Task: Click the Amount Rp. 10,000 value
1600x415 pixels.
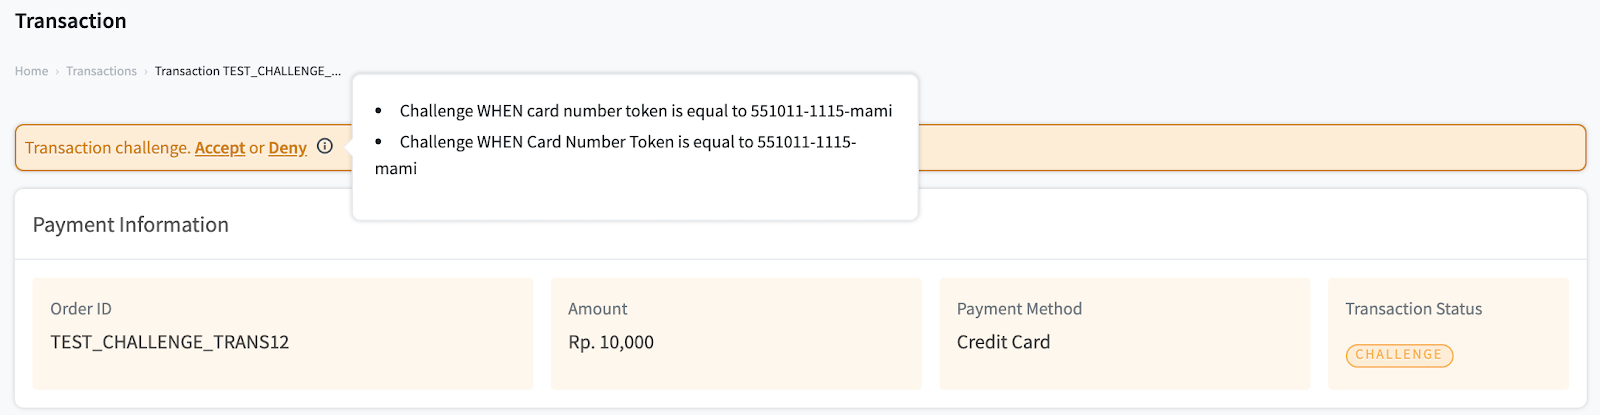Action: (611, 342)
